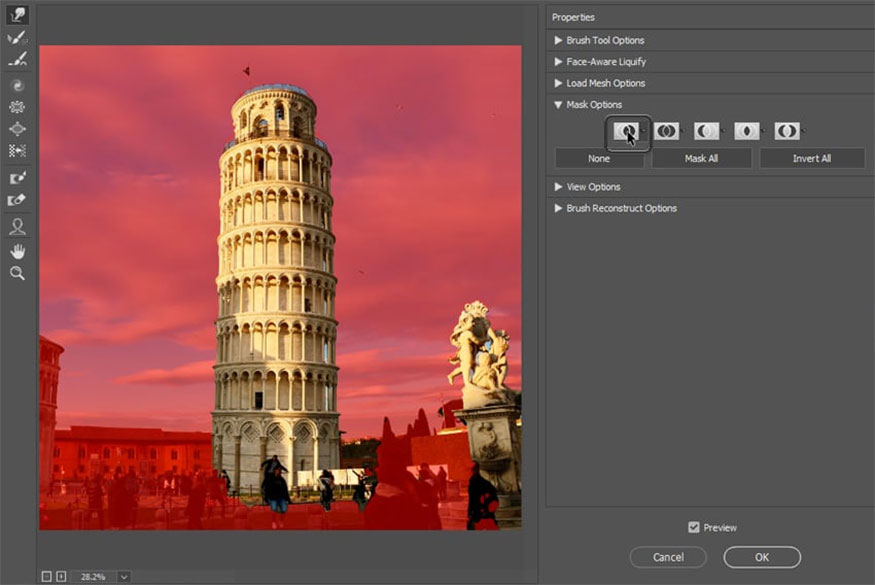
Task: Click the Replace Selection mask icon
Action: 627,131
